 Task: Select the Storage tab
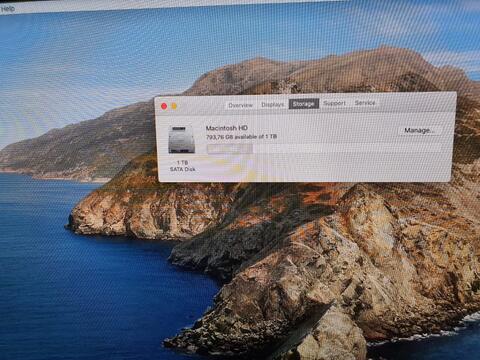click(x=304, y=104)
